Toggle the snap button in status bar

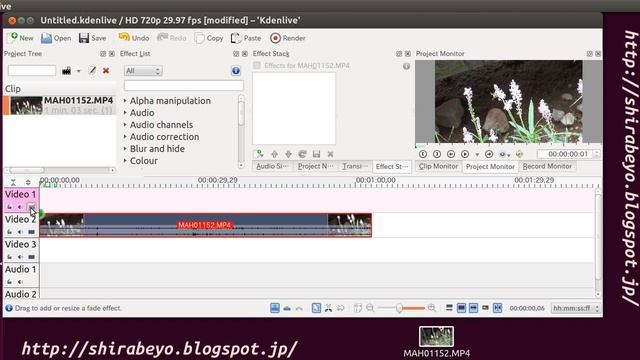tap(497, 308)
